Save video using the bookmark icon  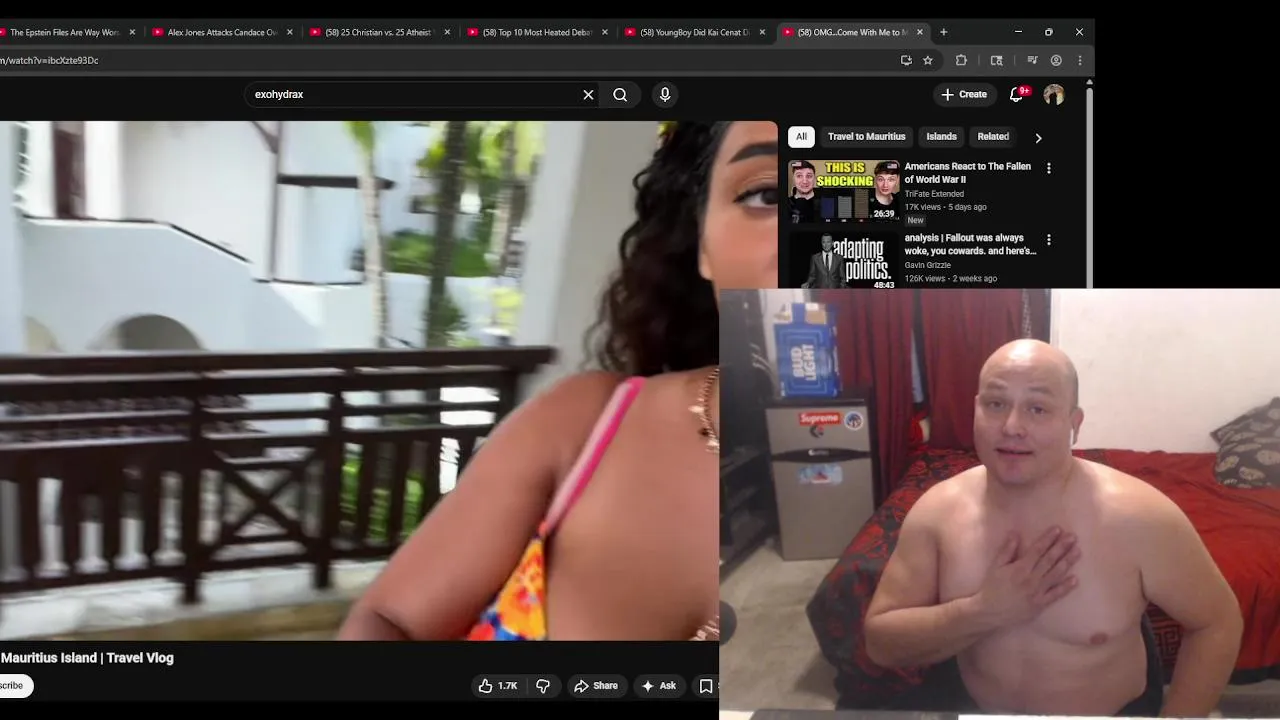point(706,686)
